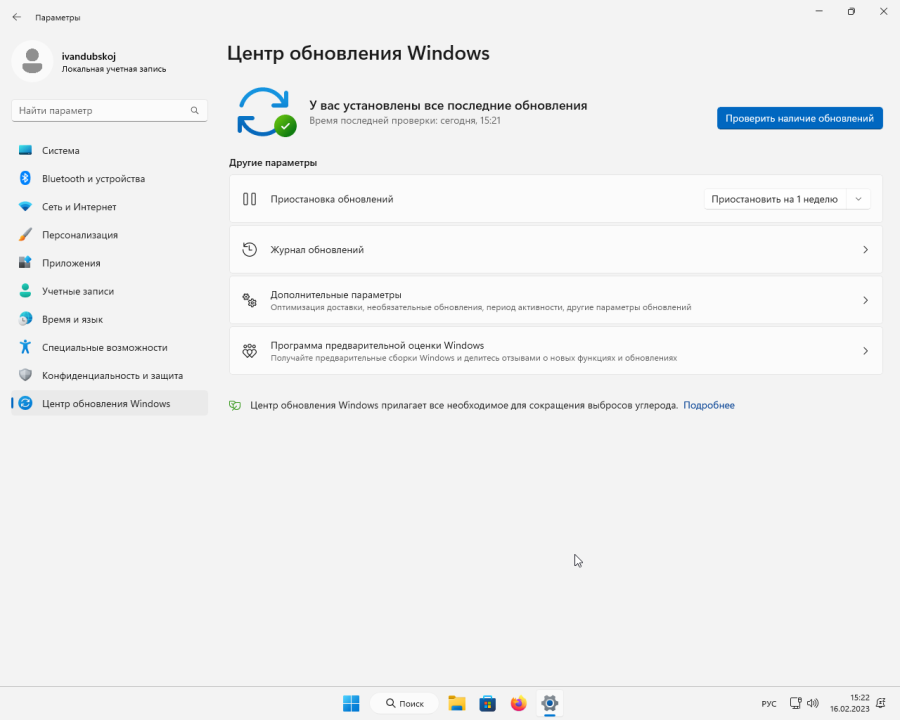This screenshot has height=720, width=900.
Task: Click the shield icon for Конфиденциальность
Action: [x=25, y=375]
